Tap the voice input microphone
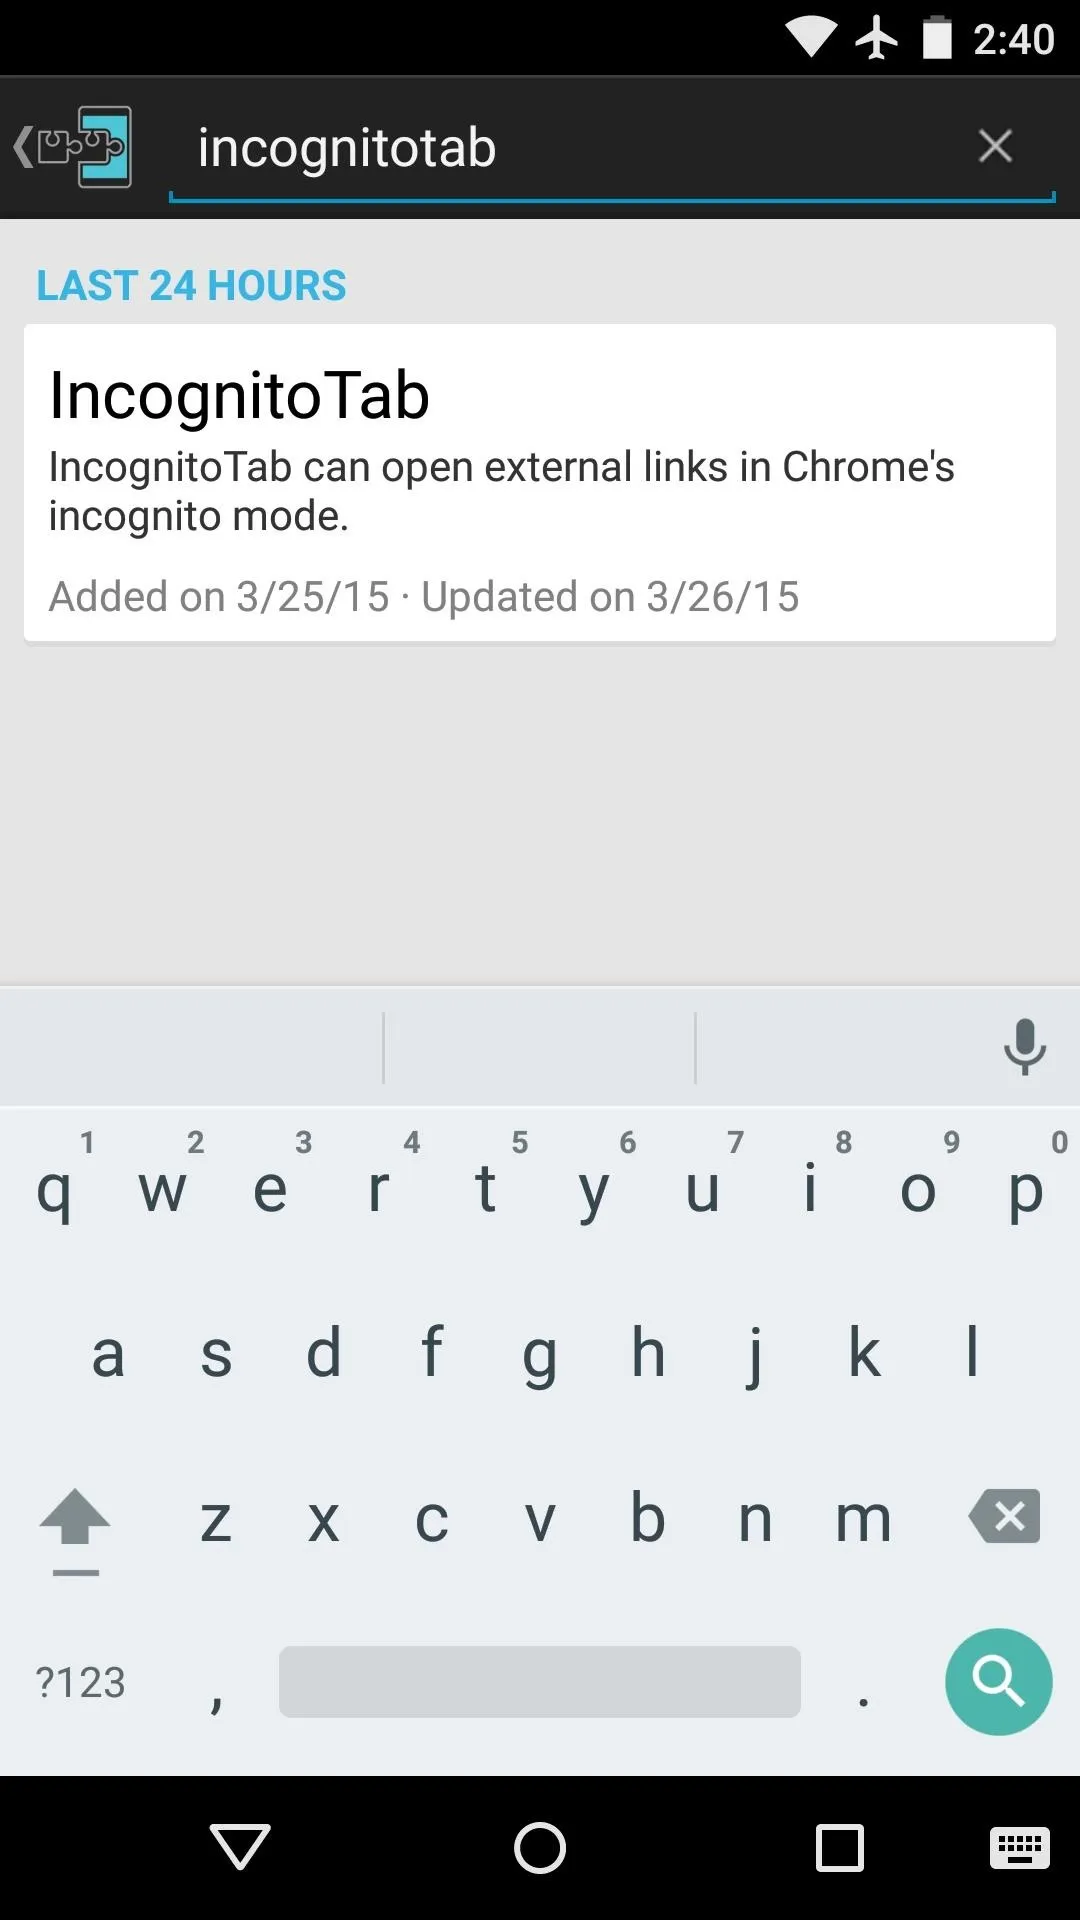Image resolution: width=1080 pixels, height=1920 pixels. point(1024,1047)
